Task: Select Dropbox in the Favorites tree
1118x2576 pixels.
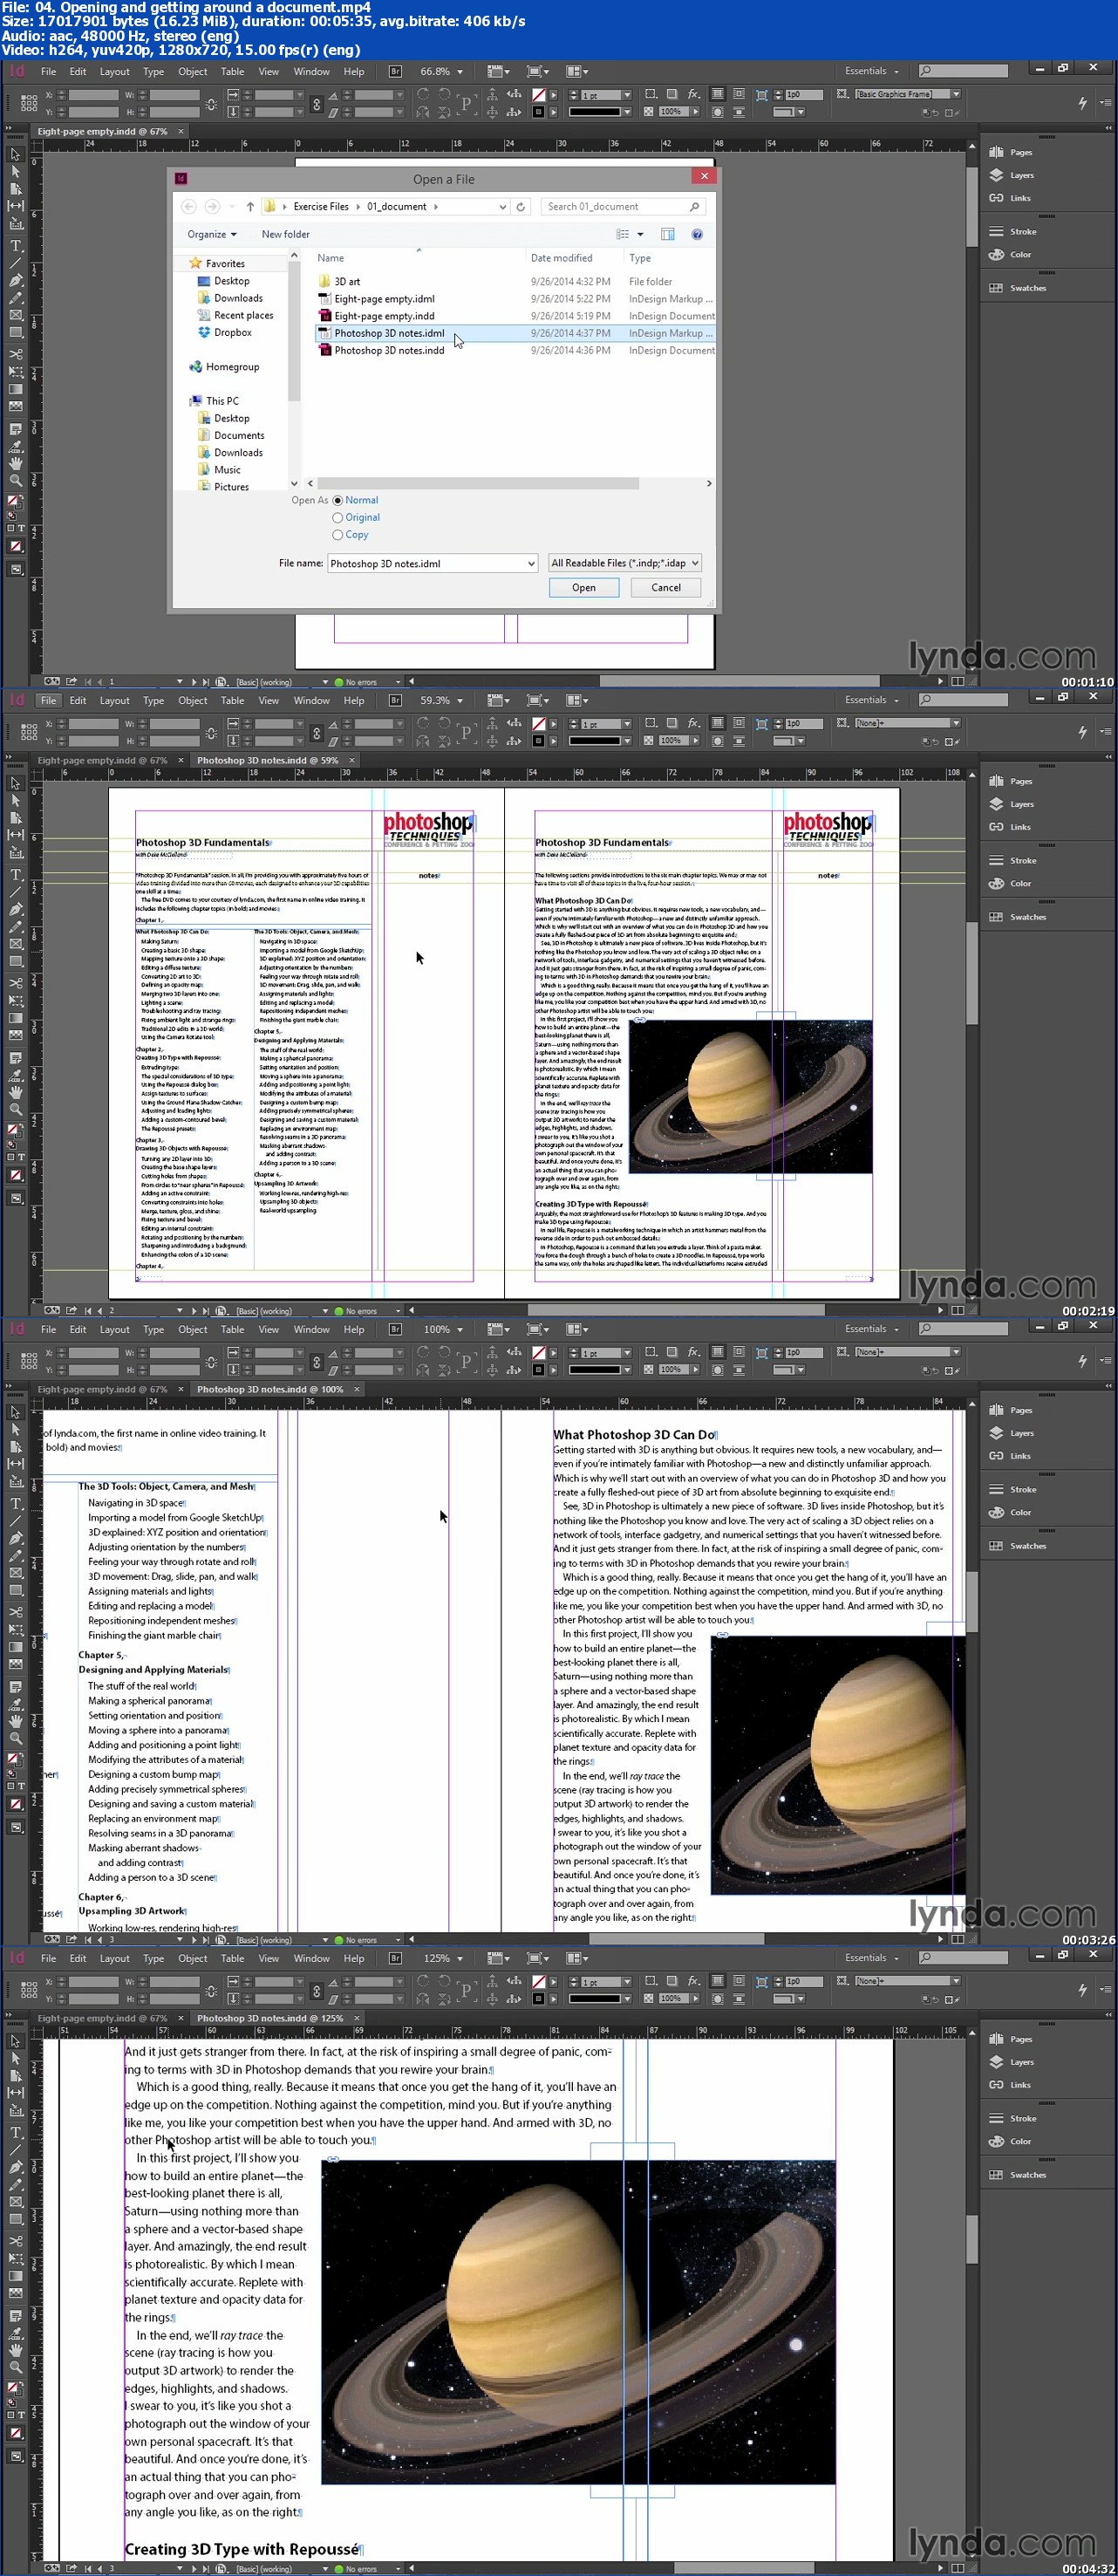Action: coord(225,332)
